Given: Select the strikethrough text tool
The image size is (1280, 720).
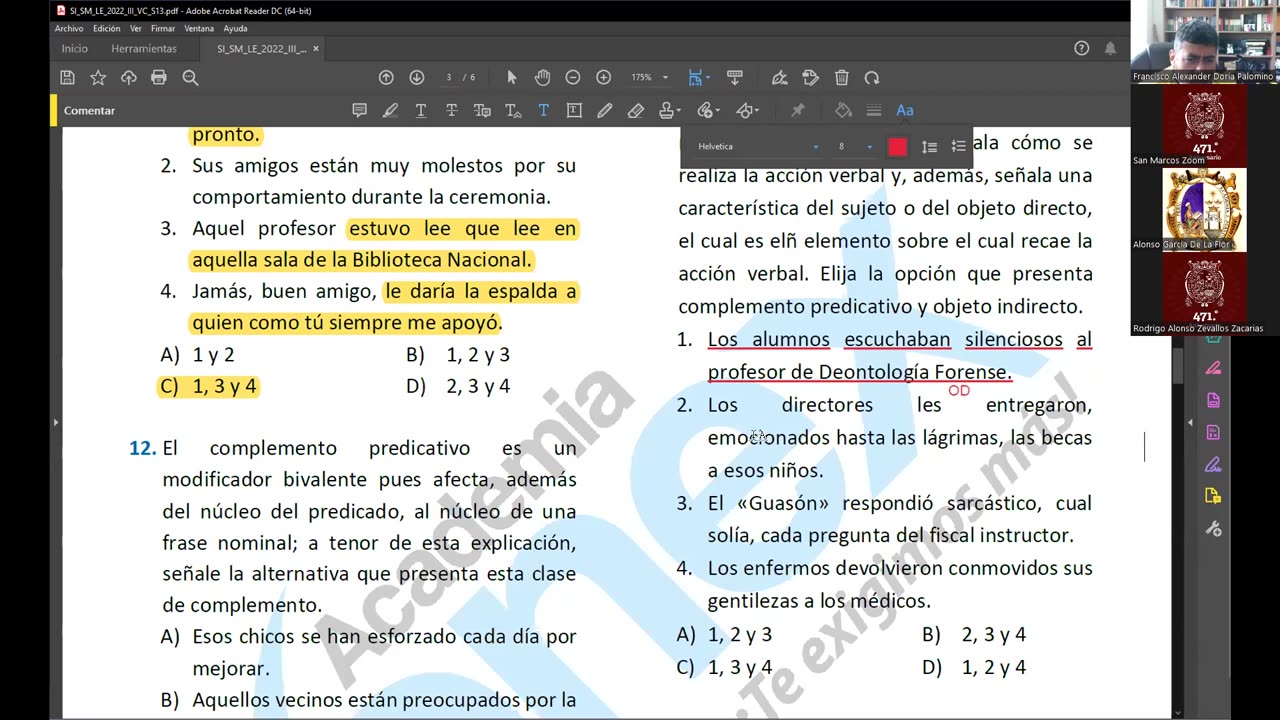Looking at the screenshot, I should point(452,111).
